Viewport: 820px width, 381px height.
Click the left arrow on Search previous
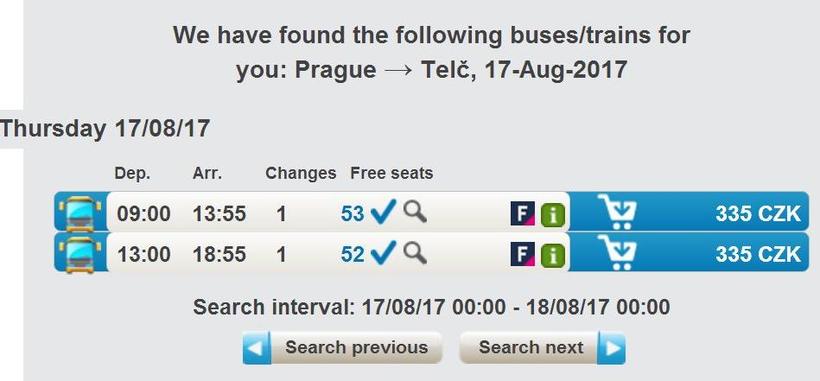(257, 348)
